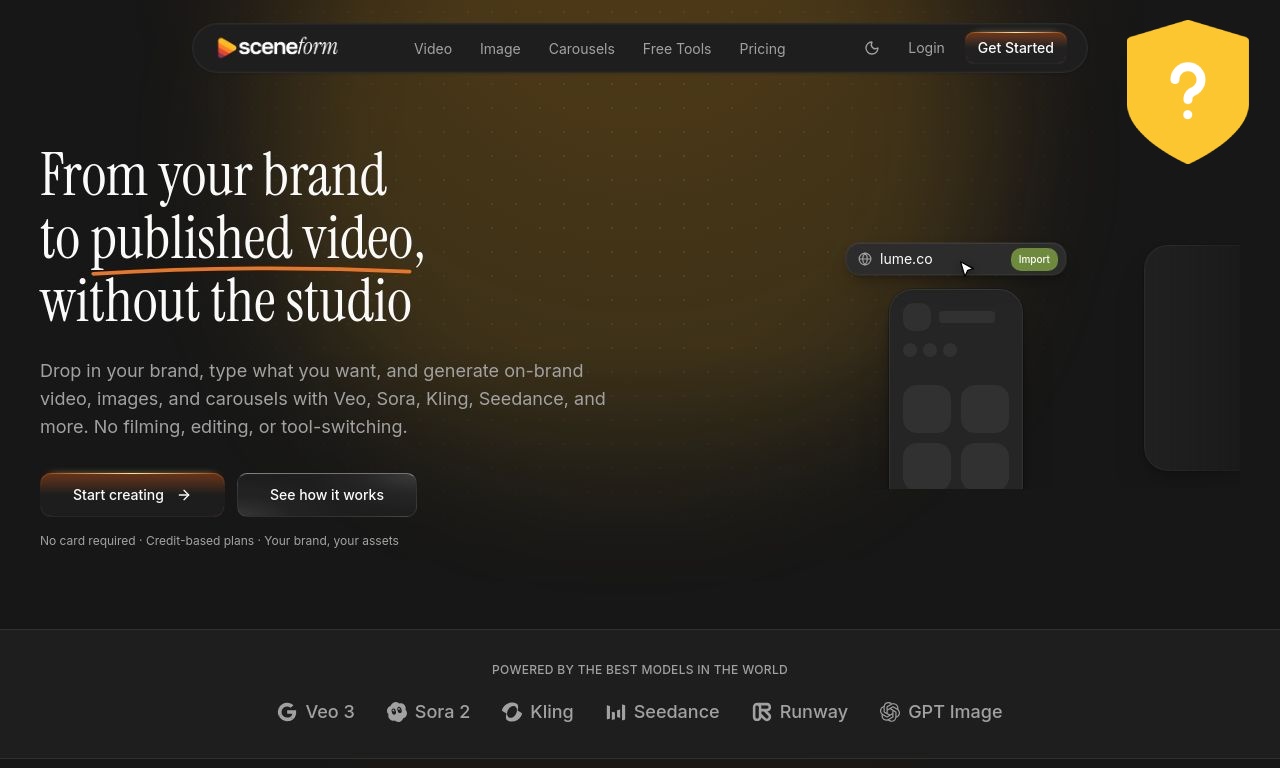Click the See how it works button
Screen dimensions: 1280x768
[327, 495]
